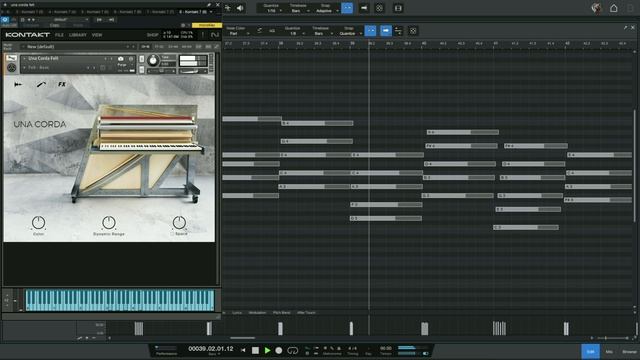This screenshot has width=640, height=360.
Task: Click the user profile avatar
Action: point(596,8)
